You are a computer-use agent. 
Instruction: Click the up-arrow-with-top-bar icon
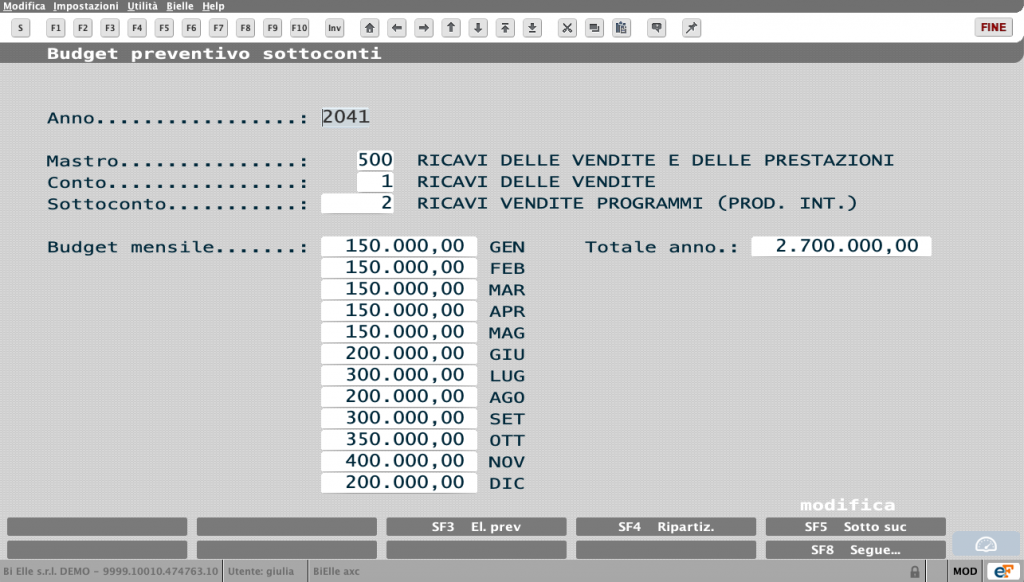(x=505, y=28)
